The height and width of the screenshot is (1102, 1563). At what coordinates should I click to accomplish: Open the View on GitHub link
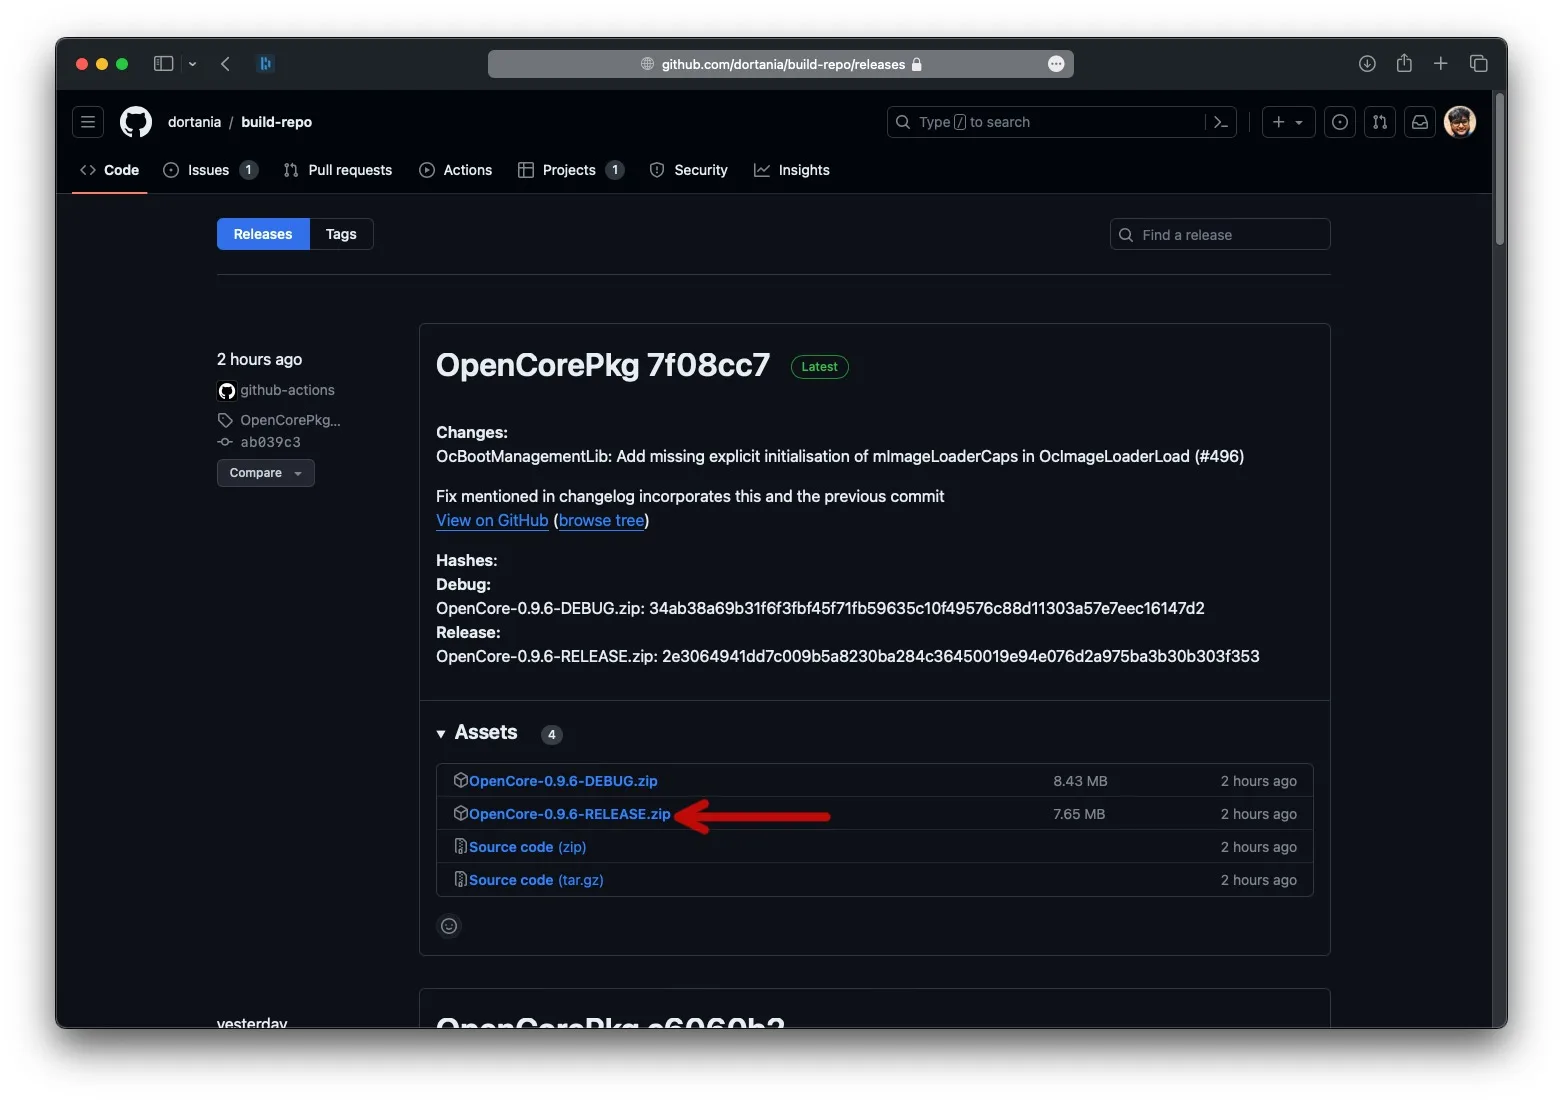(x=492, y=520)
